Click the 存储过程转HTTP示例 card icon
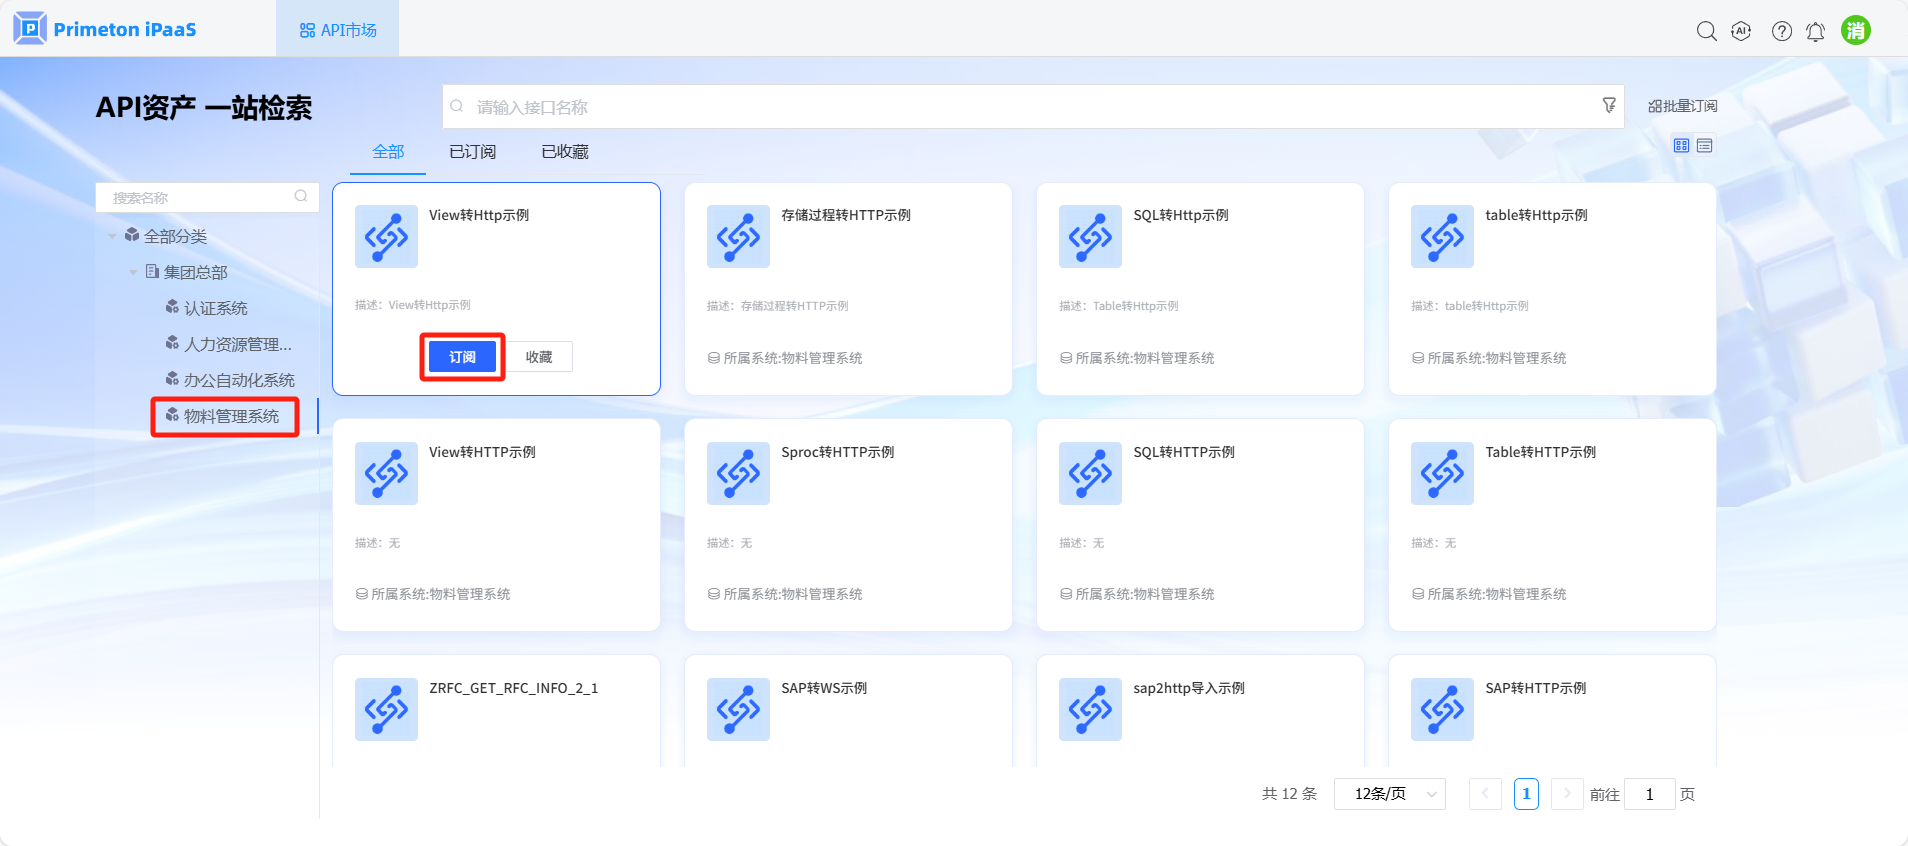Viewport: 1908px width, 846px height. (x=738, y=236)
